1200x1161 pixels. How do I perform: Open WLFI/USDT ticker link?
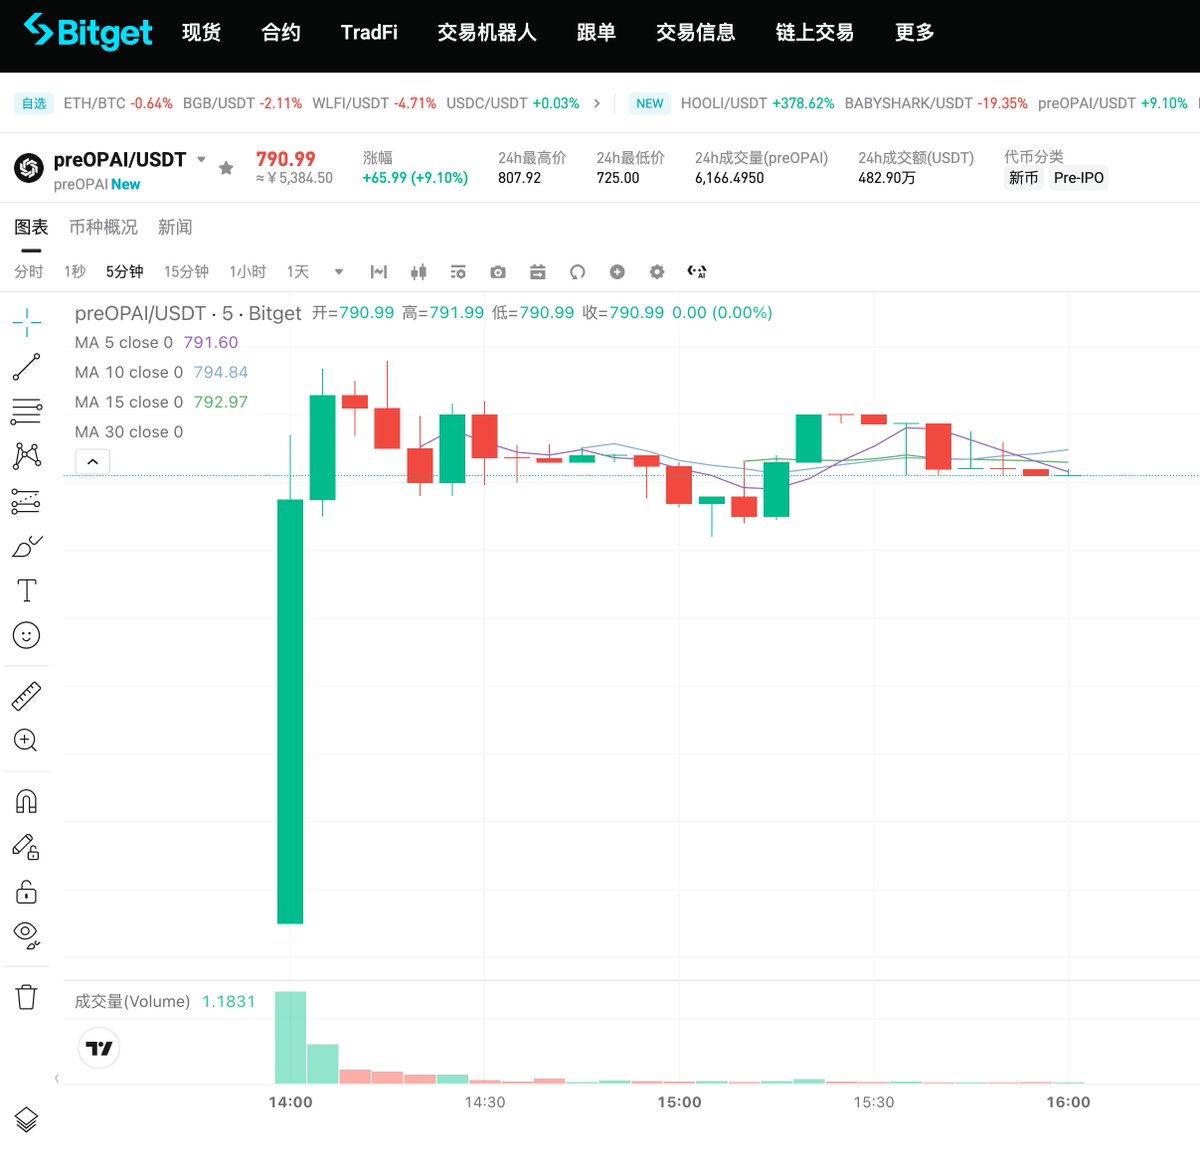[x=374, y=103]
